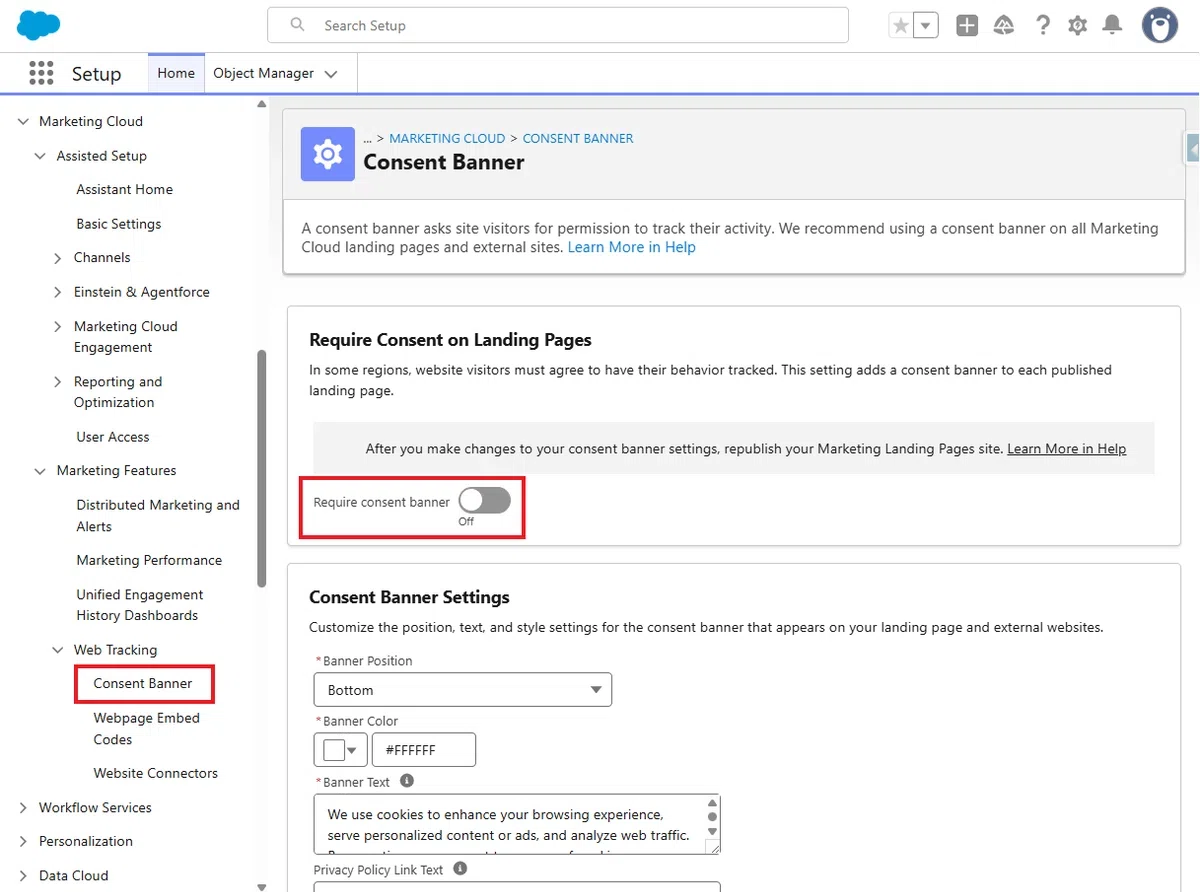Open the Help question mark icon
Screen dimensions: 1200x892
(x=1043, y=26)
